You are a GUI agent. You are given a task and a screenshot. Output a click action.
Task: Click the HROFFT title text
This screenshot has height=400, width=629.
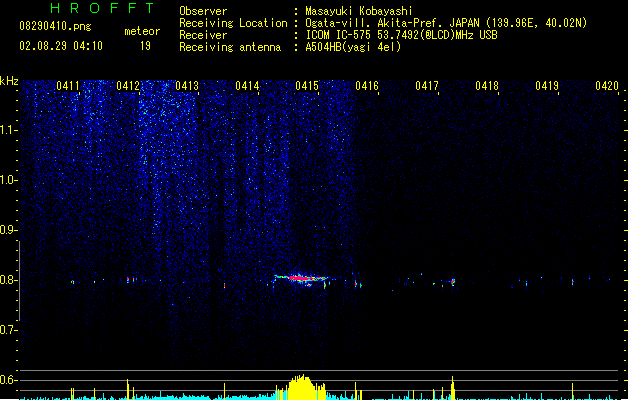point(102,8)
